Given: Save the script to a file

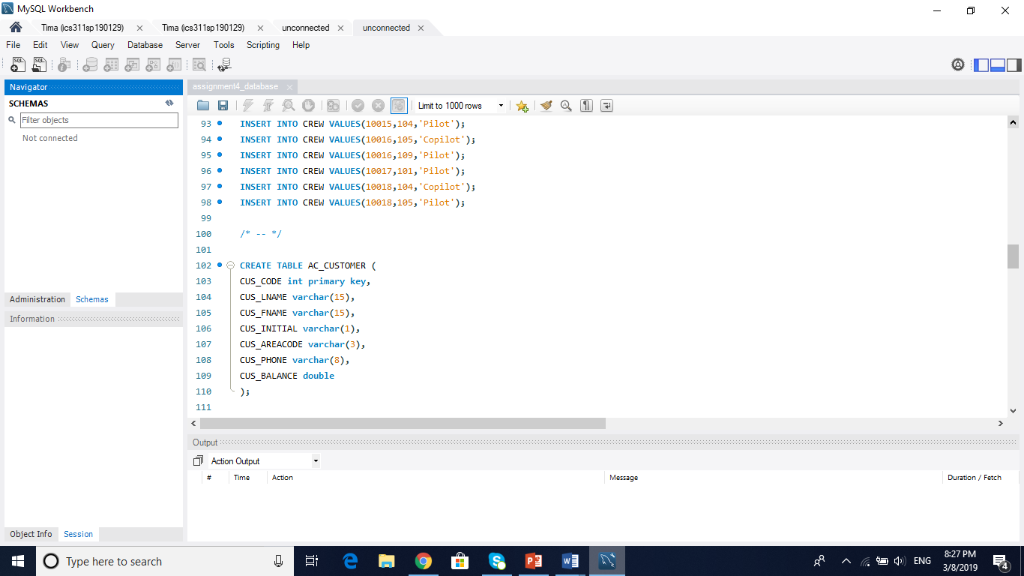Looking at the screenshot, I should (x=223, y=105).
